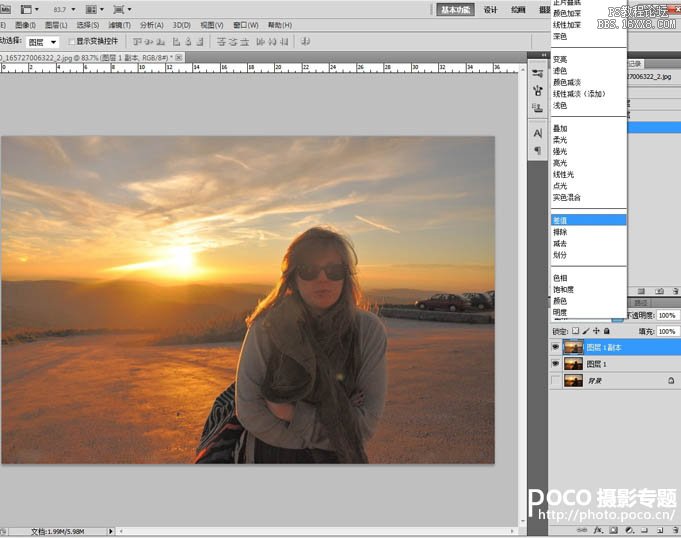
Task: Click the align left edges icon
Action: (176, 42)
